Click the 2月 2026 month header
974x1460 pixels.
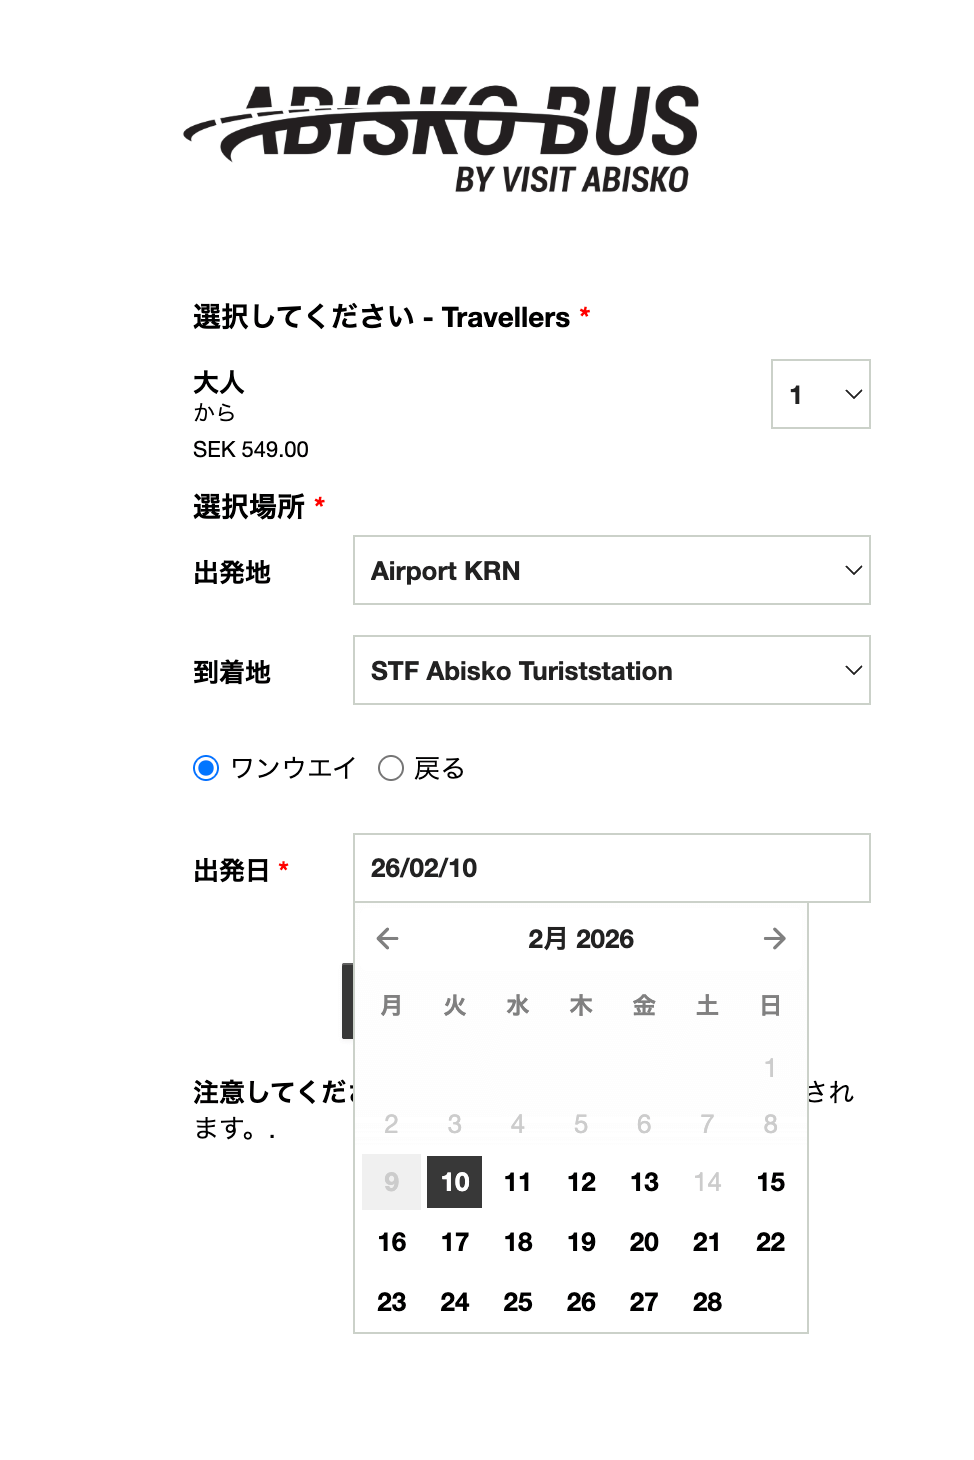coord(581,939)
